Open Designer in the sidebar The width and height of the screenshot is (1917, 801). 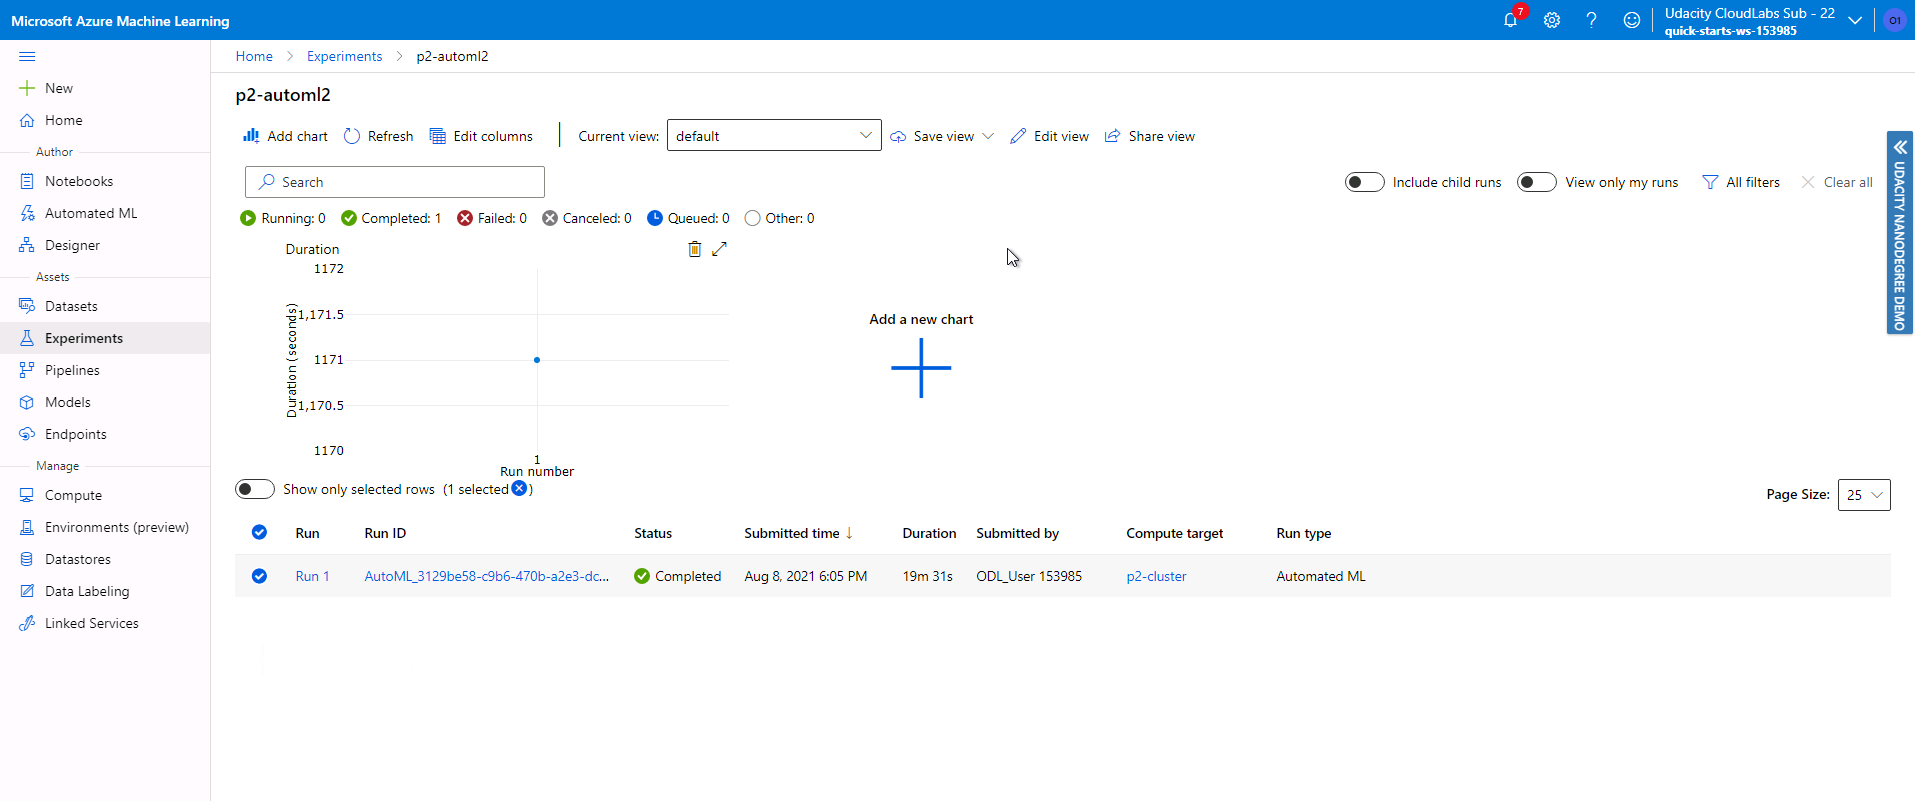pos(72,245)
